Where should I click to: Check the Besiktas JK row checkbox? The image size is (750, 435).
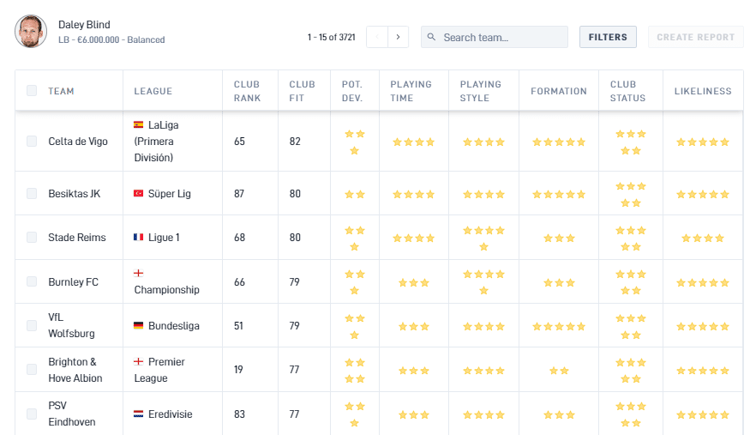point(32,193)
